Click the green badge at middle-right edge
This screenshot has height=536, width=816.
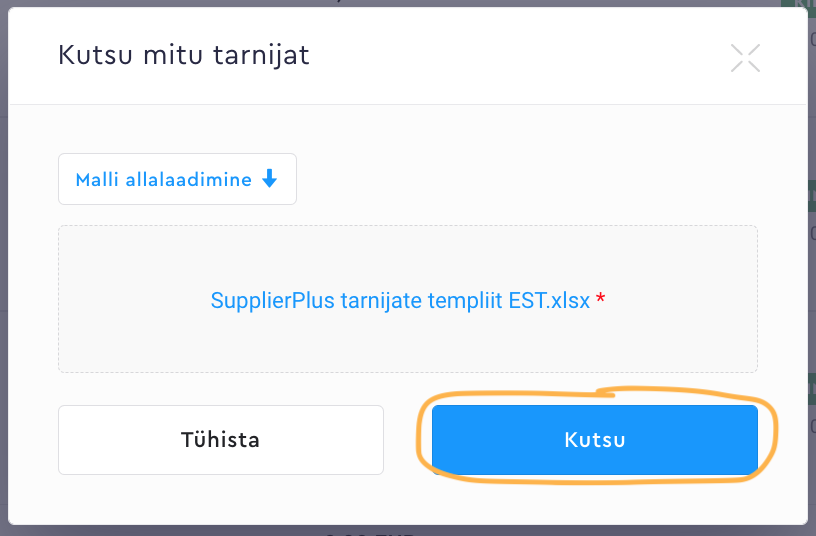coord(811,195)
